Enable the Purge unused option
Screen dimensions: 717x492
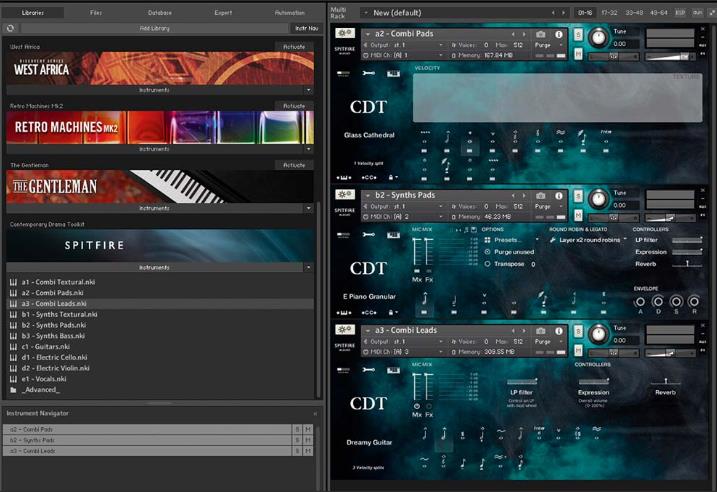[487, 252]
